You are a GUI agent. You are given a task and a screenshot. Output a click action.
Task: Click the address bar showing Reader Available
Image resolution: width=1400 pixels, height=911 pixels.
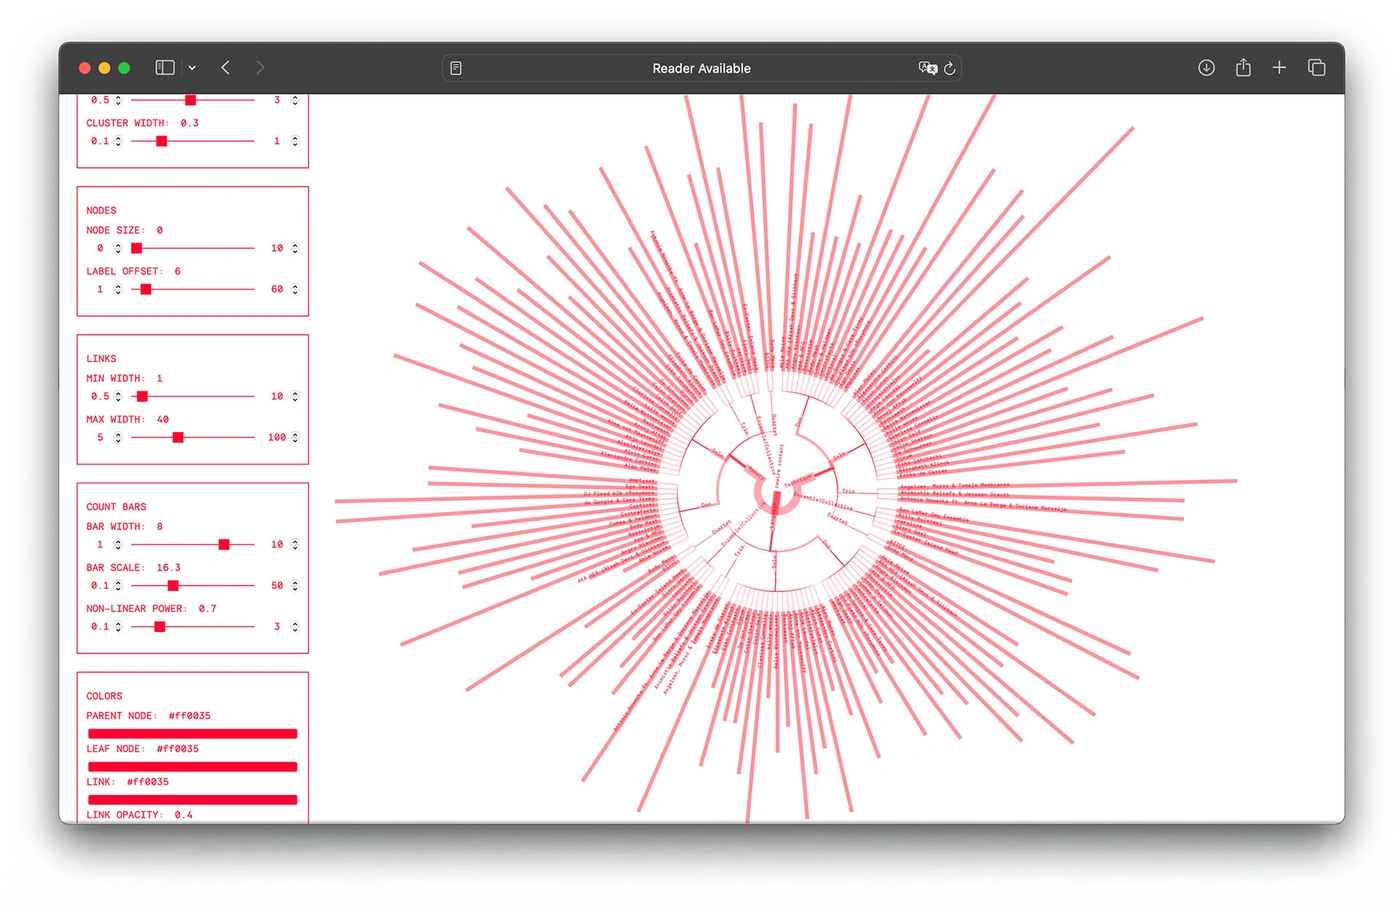[x=700, y=68]
